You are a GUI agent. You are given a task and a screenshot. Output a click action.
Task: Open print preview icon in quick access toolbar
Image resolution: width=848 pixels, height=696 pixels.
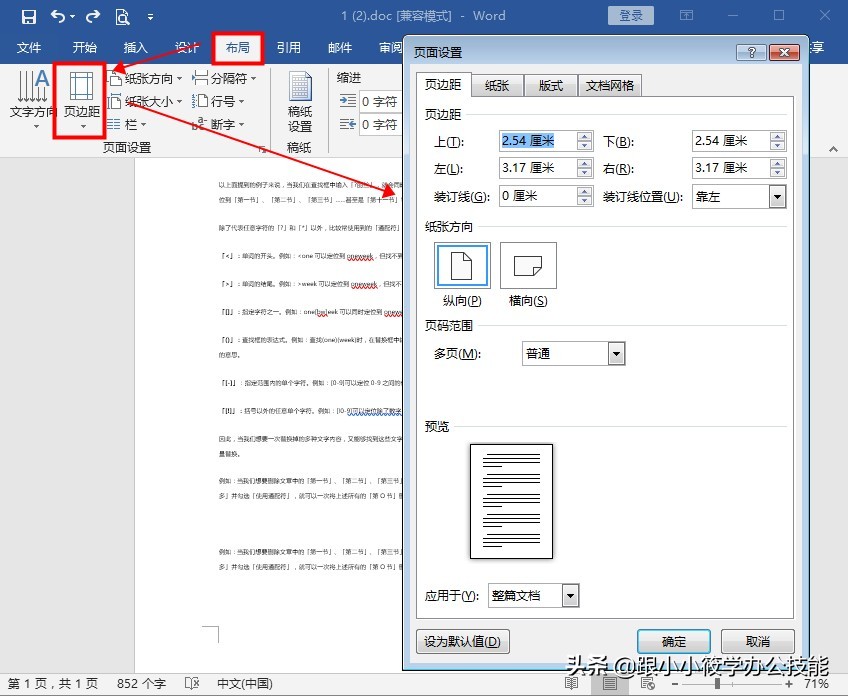click(123, 17)
